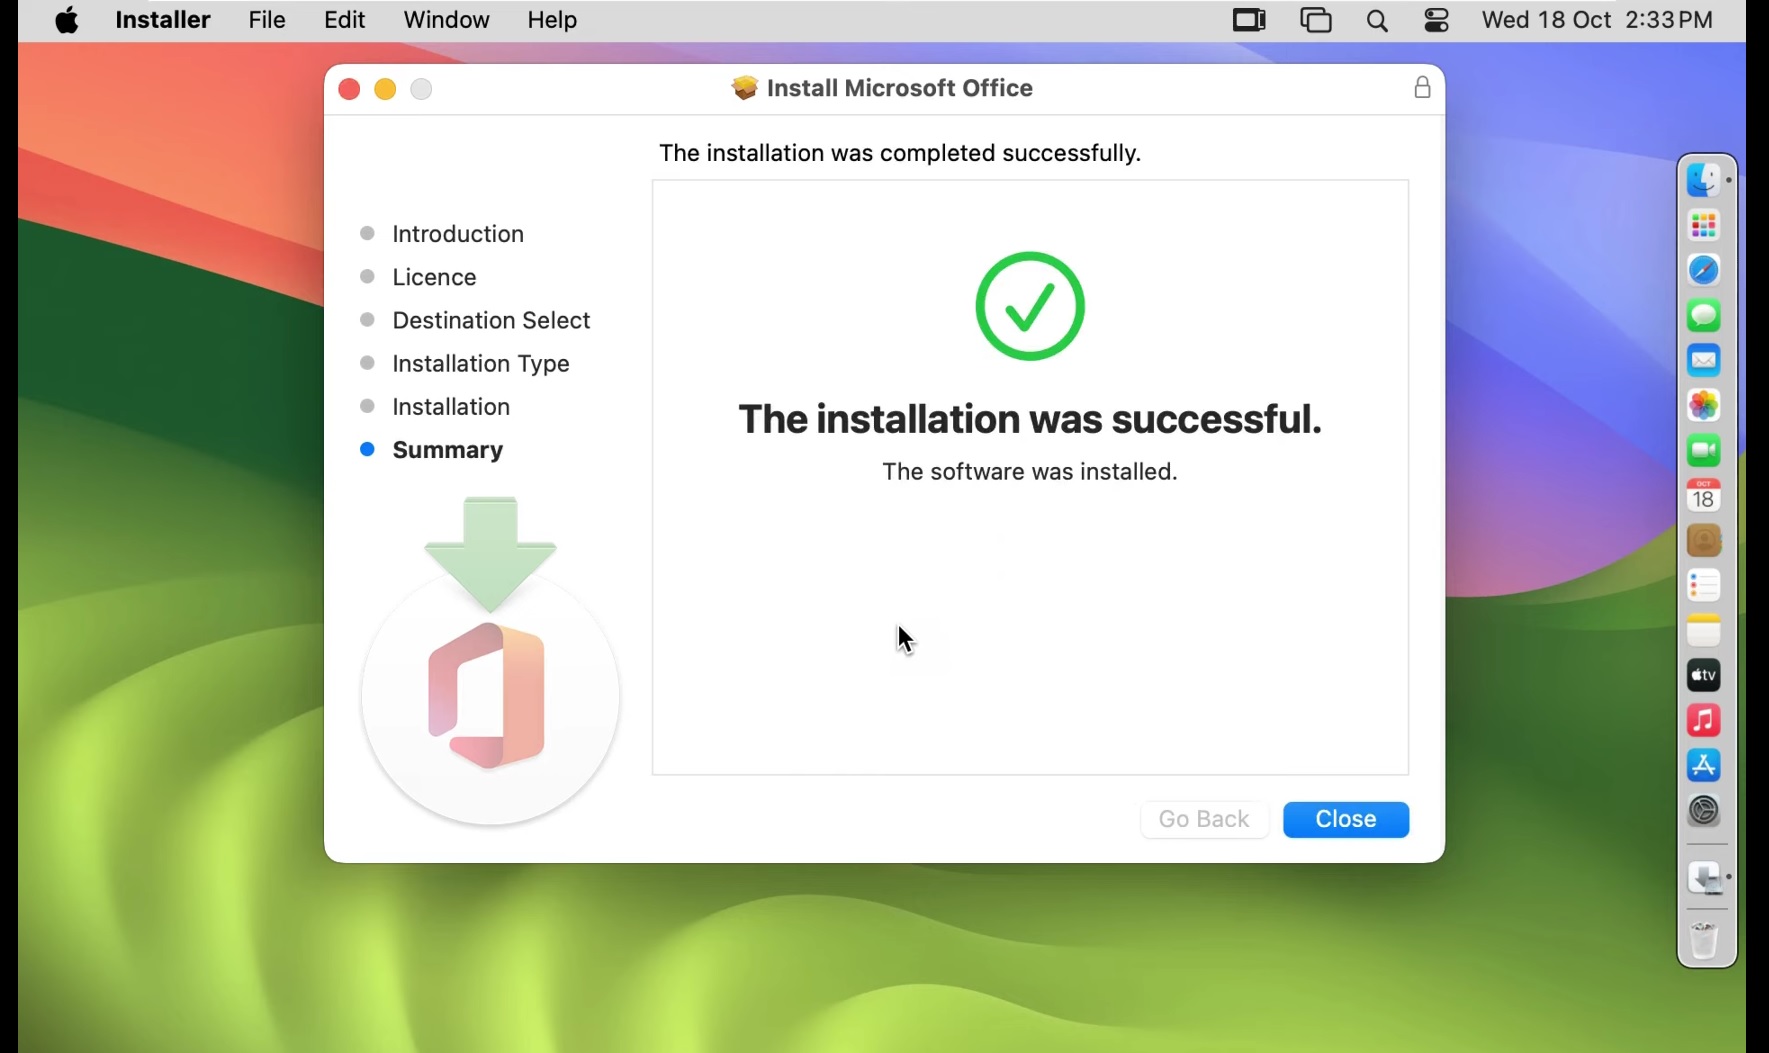Open the Help menu
Screen dimensions: 1769x1053
553,20
